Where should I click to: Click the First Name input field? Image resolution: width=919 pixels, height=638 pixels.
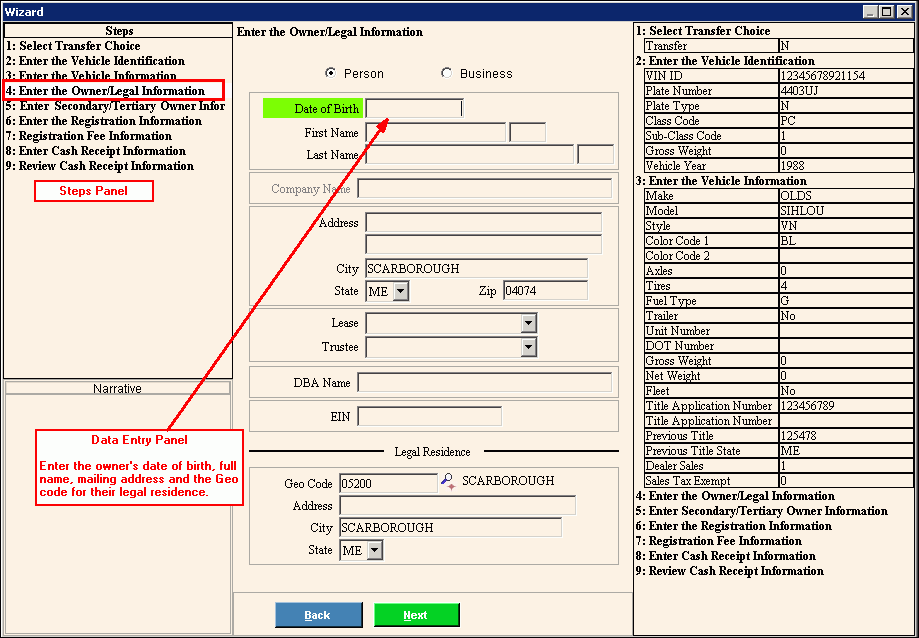(435, 132)
